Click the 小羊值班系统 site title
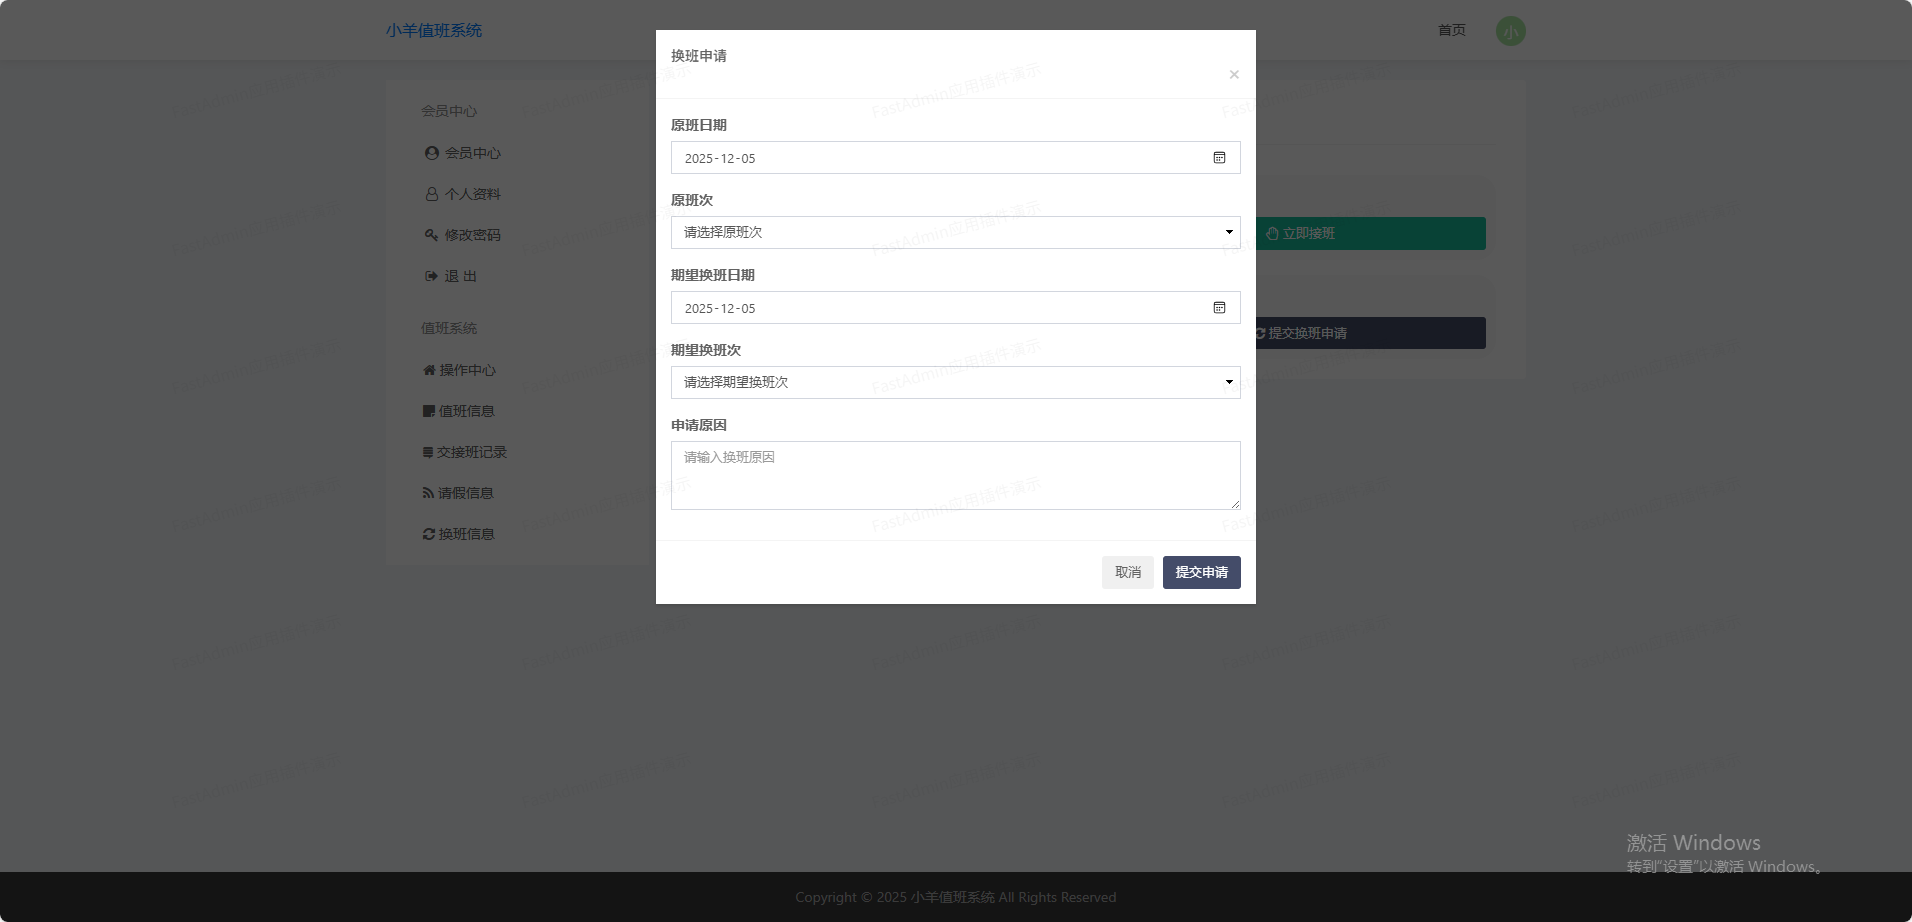This screenshot has width=1912, height=922. (434, 30)
